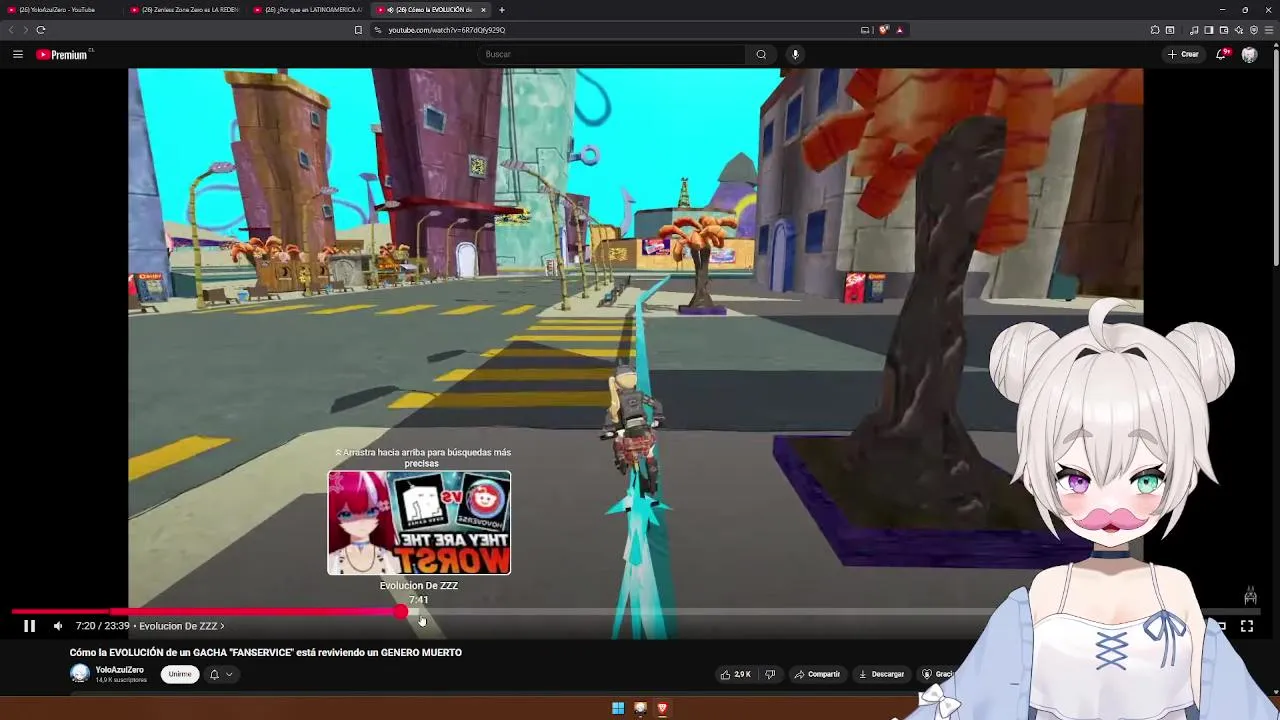Open the Brave playlist music note icon
The image size is (1280, 720).
[x=1194, y=30]
